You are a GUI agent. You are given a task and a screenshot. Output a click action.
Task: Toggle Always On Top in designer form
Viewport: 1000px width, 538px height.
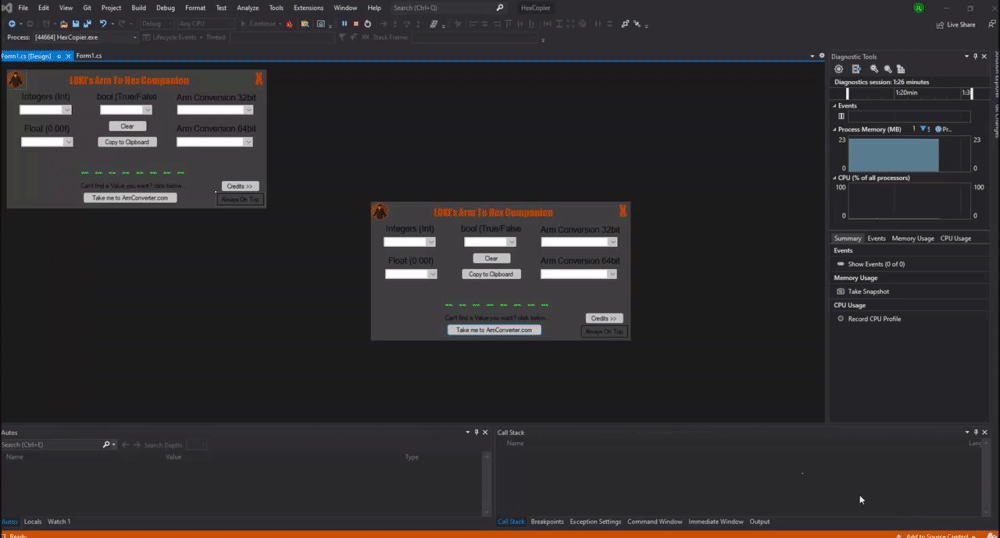pyautogui.click(x=240, y=200)
